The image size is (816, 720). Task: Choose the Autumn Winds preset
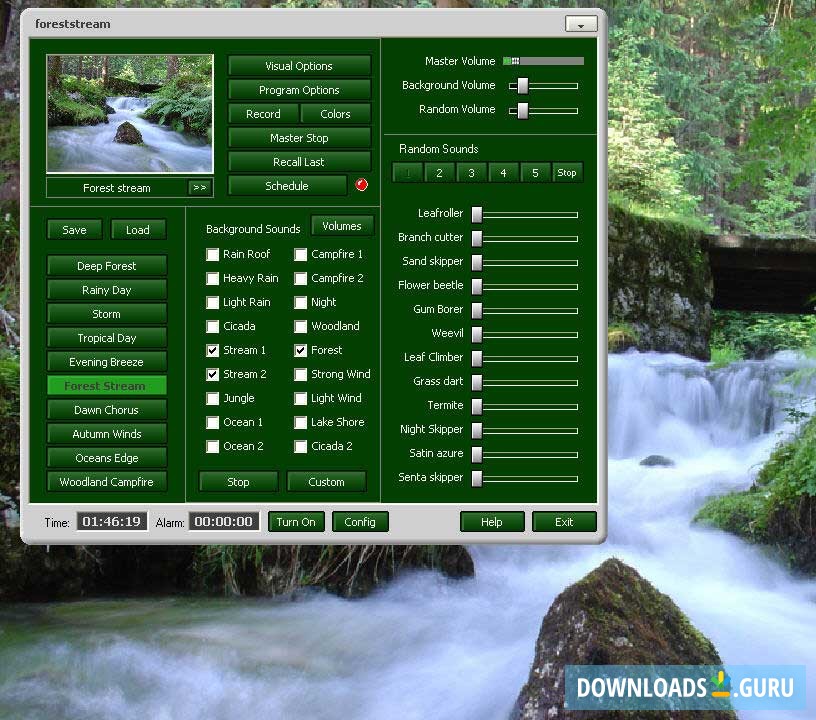[107, 434]
